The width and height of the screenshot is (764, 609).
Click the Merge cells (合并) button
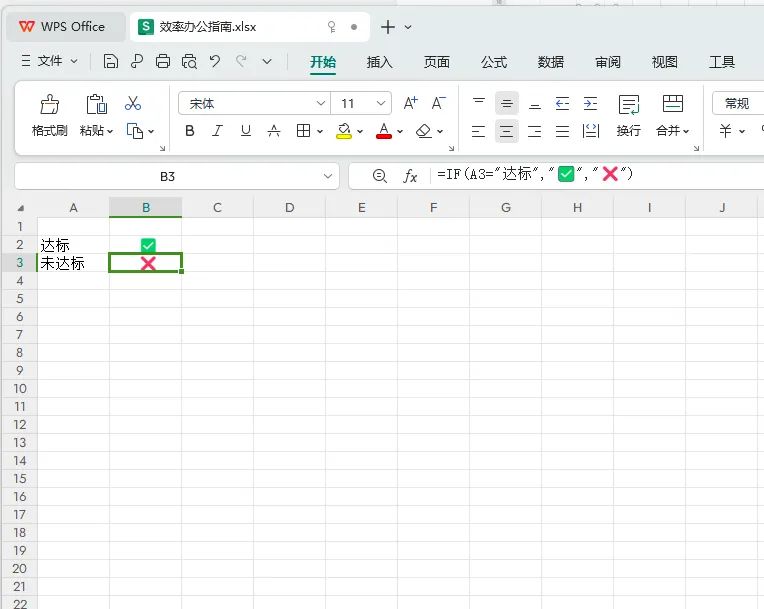(x=672, y=115)
